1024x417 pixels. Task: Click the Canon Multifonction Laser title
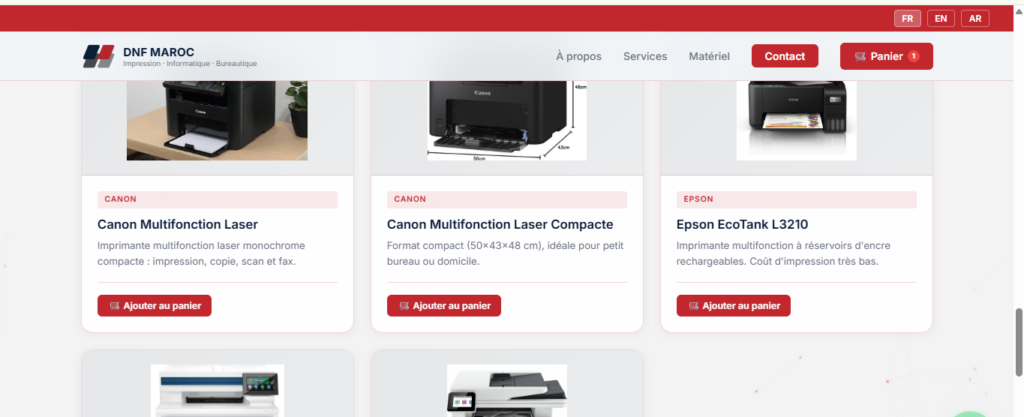point(178,224)
